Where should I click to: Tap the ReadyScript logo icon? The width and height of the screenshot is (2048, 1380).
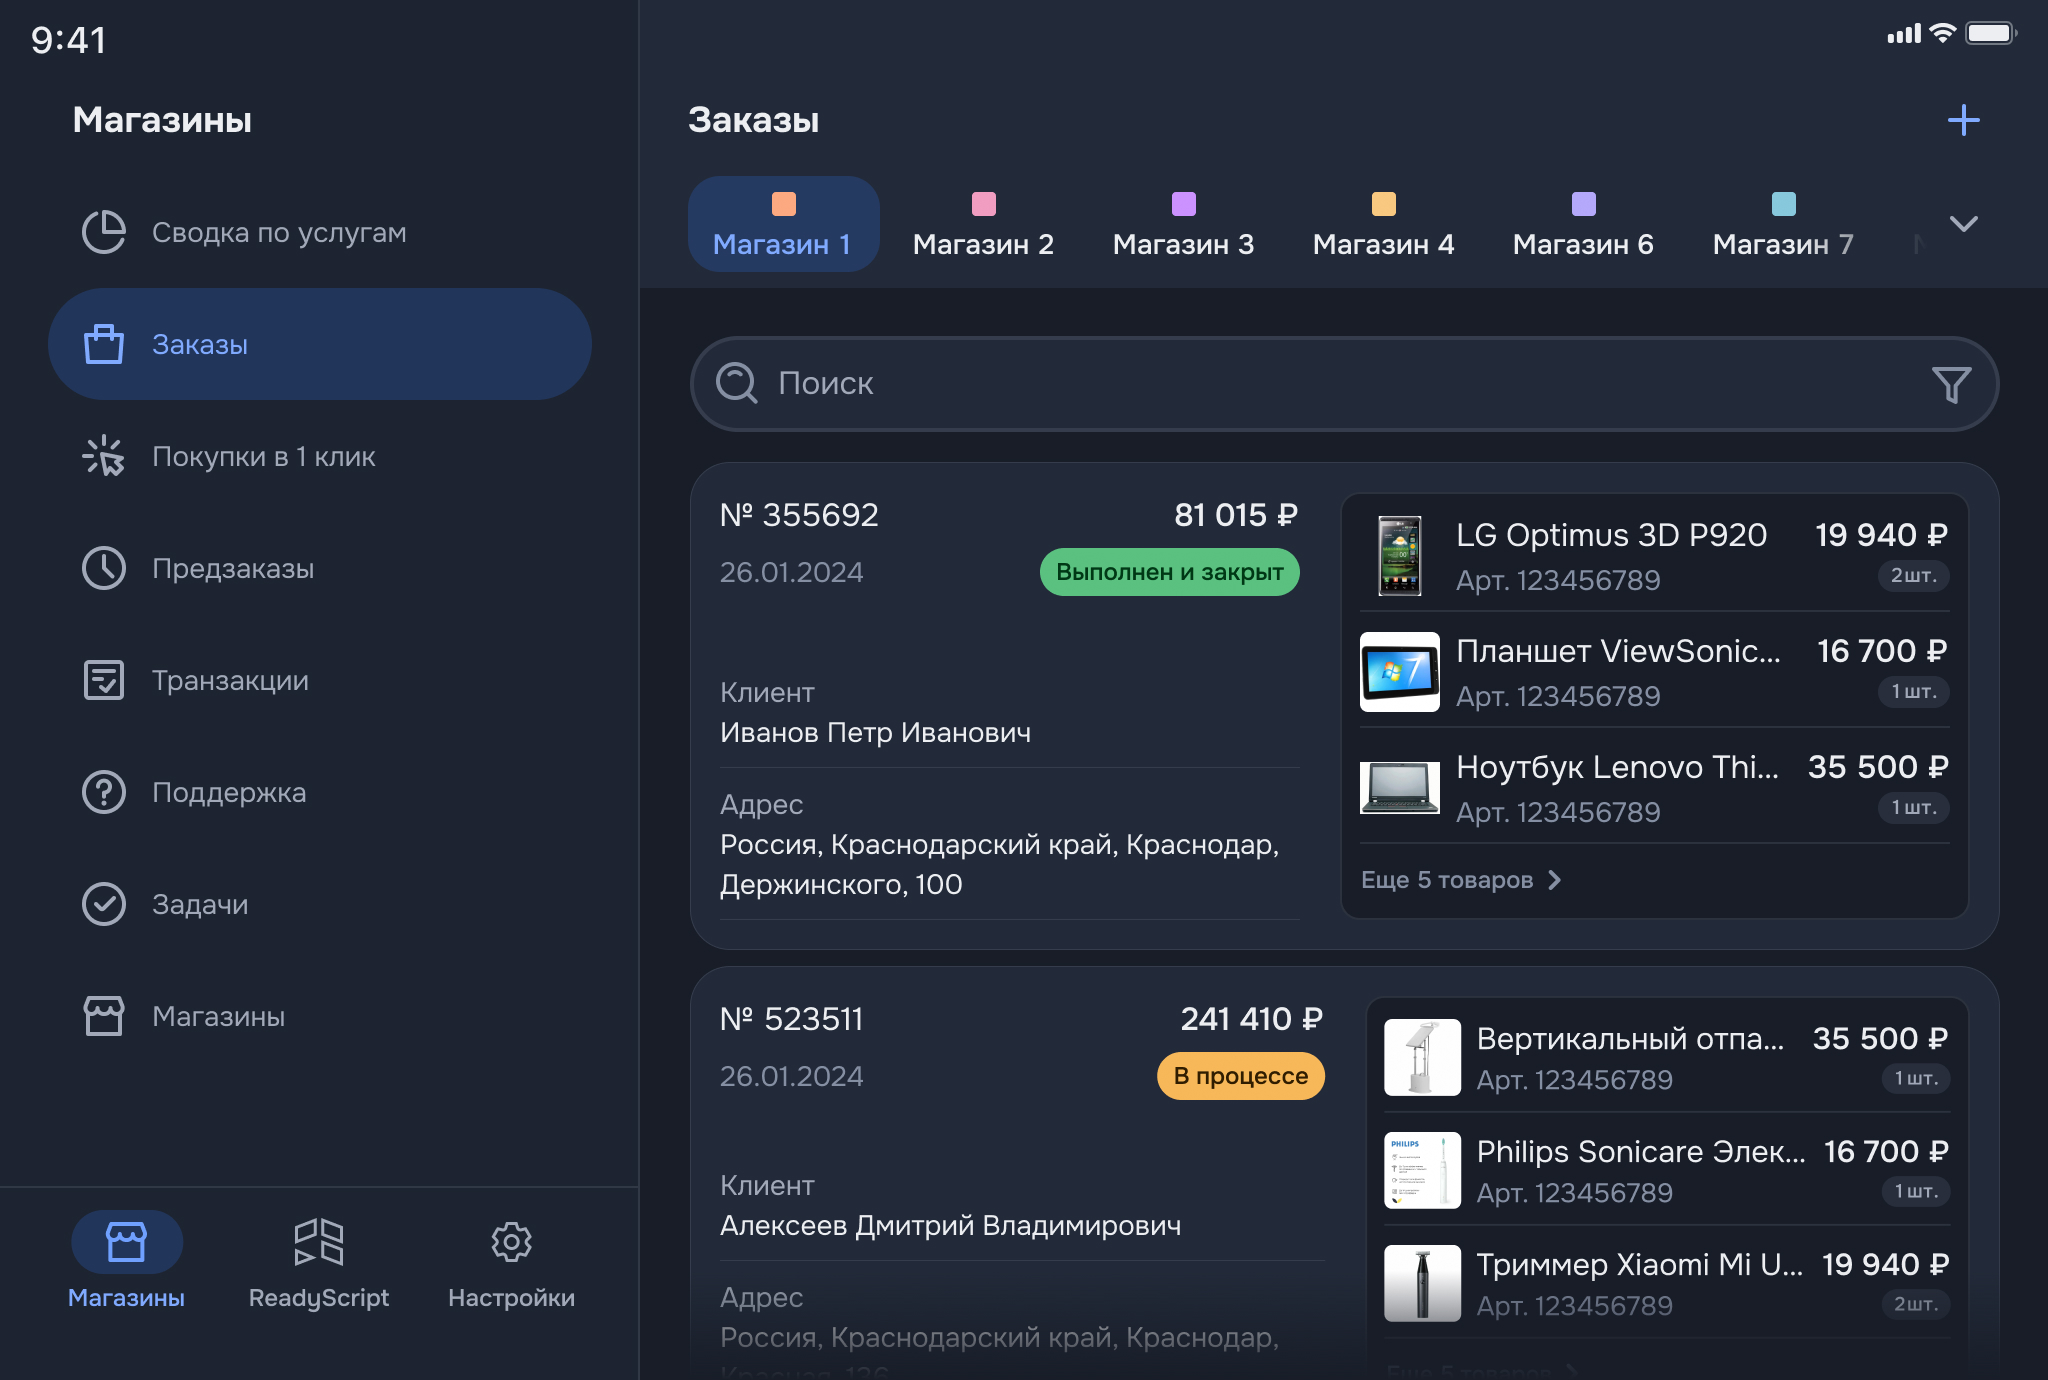pyautogui.click(x=319, y=1242)
